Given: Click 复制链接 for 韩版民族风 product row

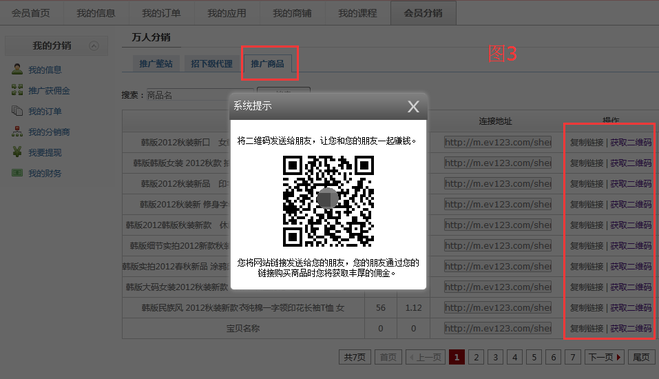Looking at the screenshot, I should [587, 308].
